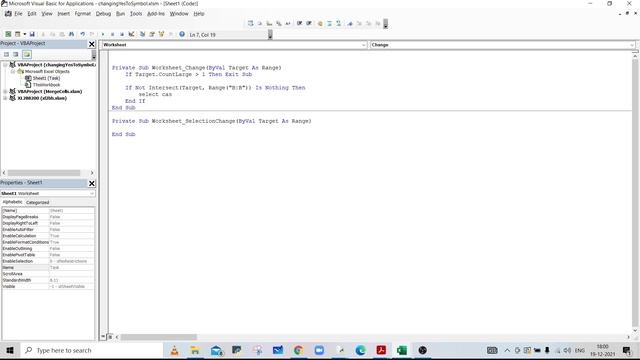Click in the 'select cas' code line
The width and height of the screenshot is (640, 360).
pos(155,94)
